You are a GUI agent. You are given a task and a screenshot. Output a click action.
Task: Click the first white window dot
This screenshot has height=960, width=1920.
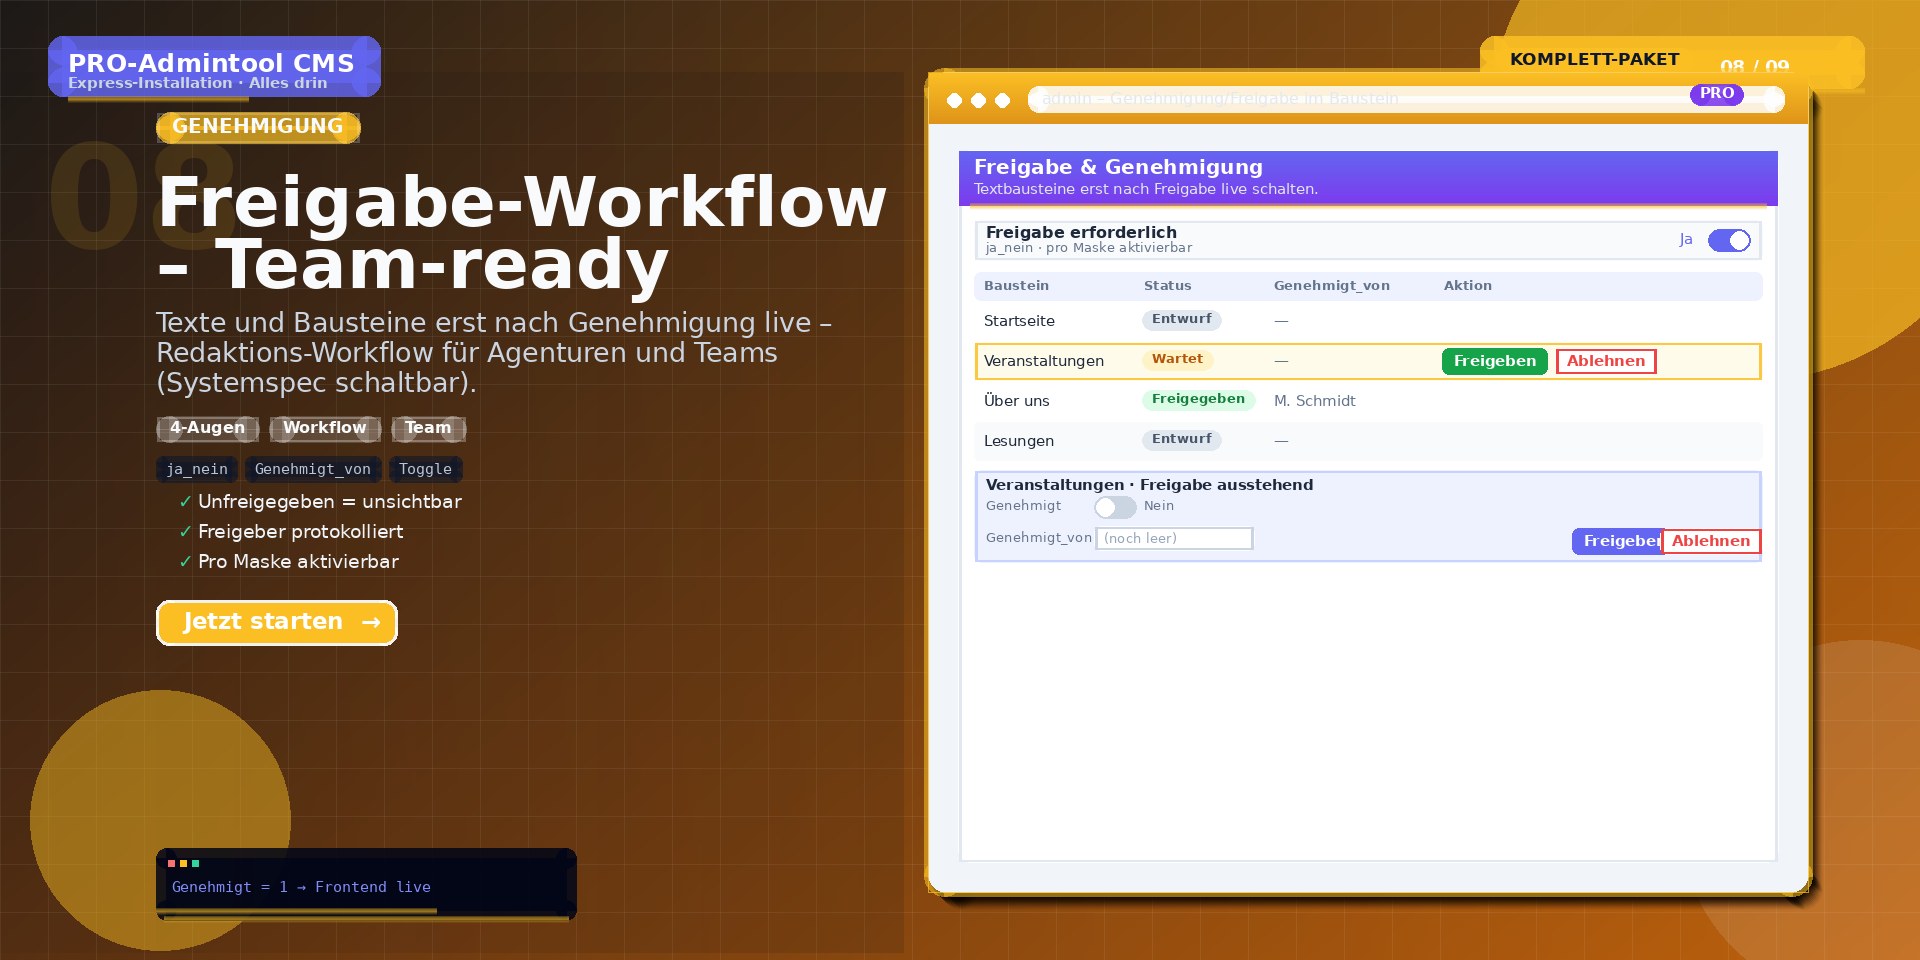pos(954,100)
